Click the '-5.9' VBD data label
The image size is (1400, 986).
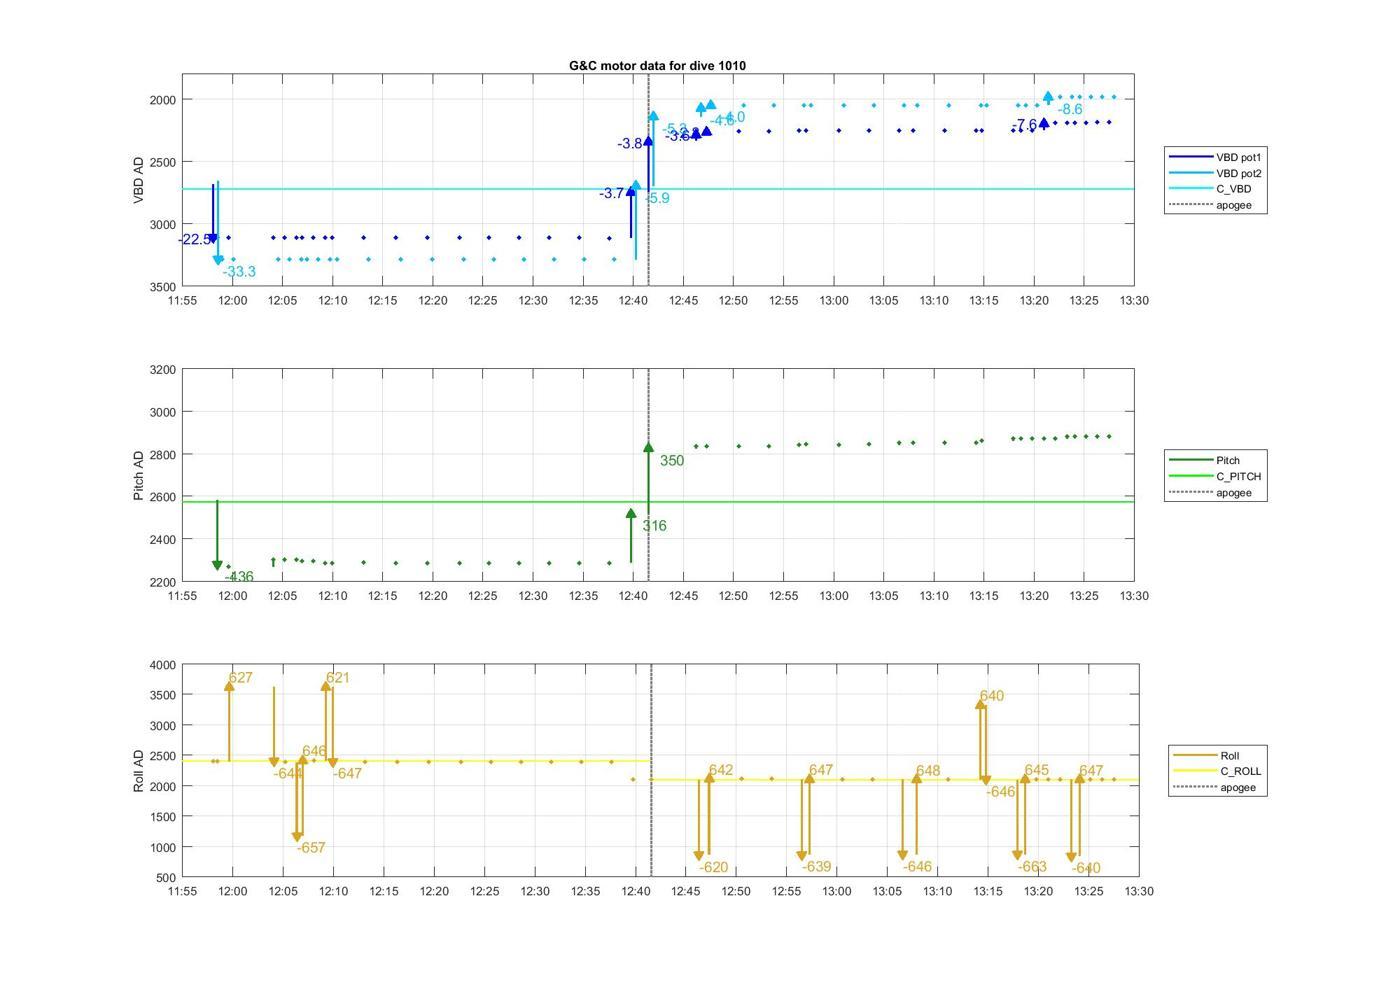(658, 199)
